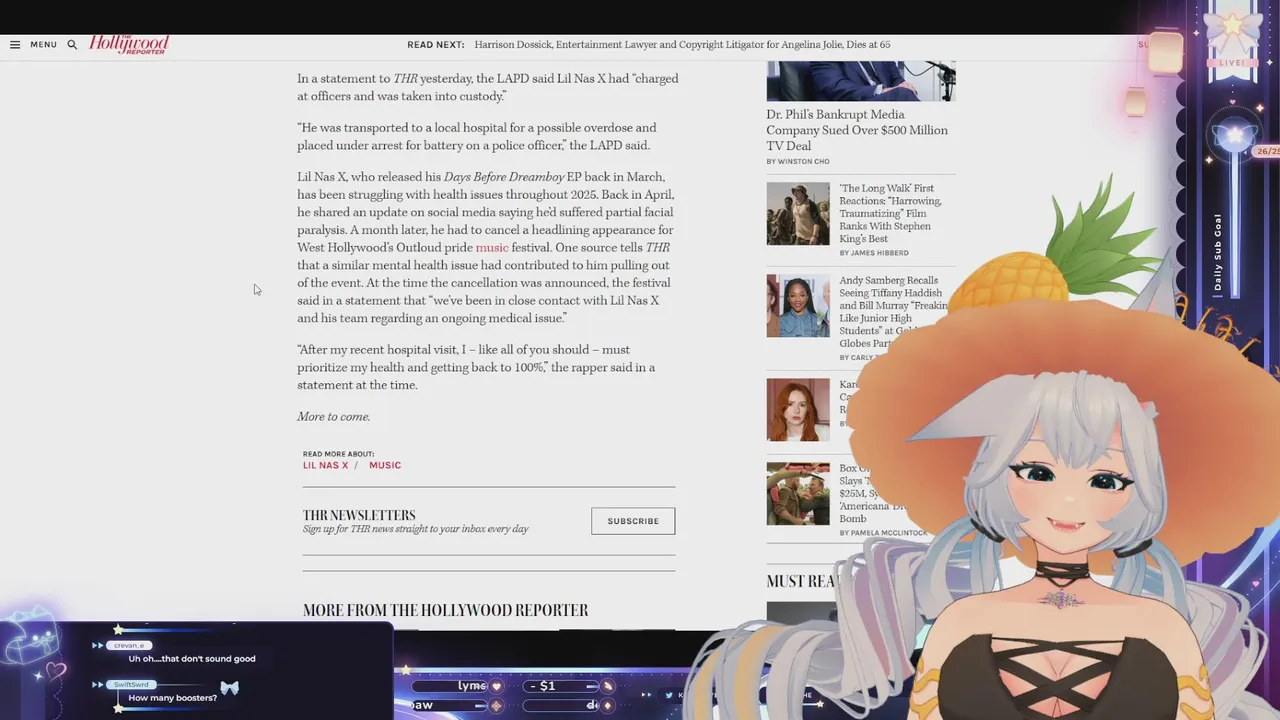Click the red-haired woman article thumbnail
This screenshot has height=720, width=1280.
click(x=798, y=409)
